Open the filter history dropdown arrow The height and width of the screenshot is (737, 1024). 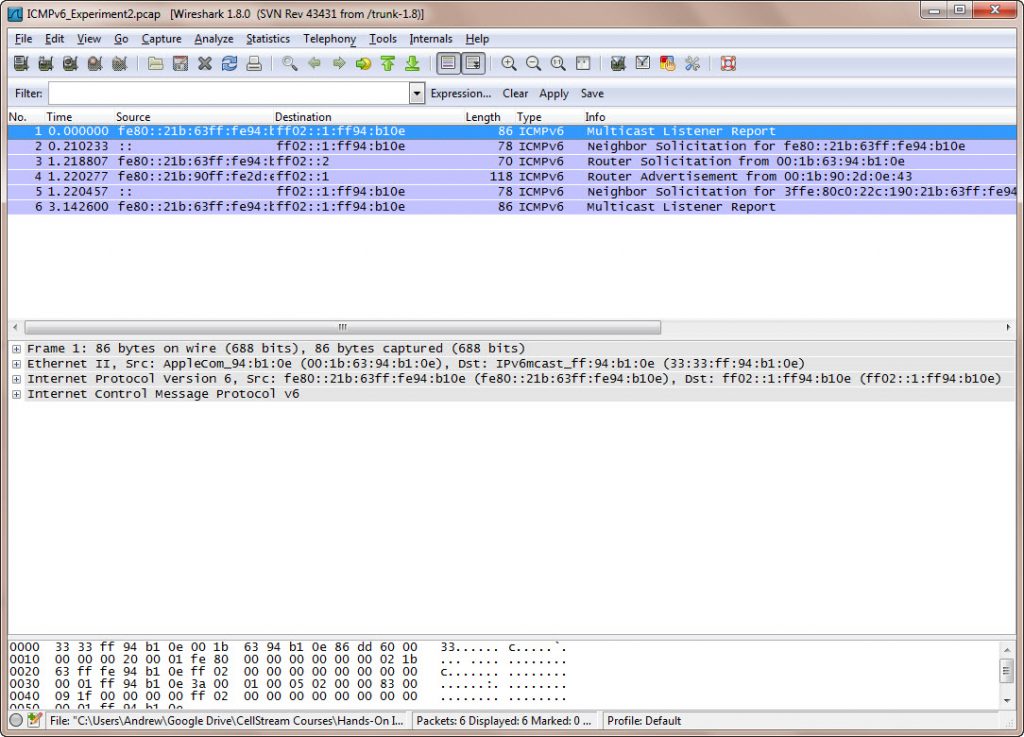click(x=417, y=93)
